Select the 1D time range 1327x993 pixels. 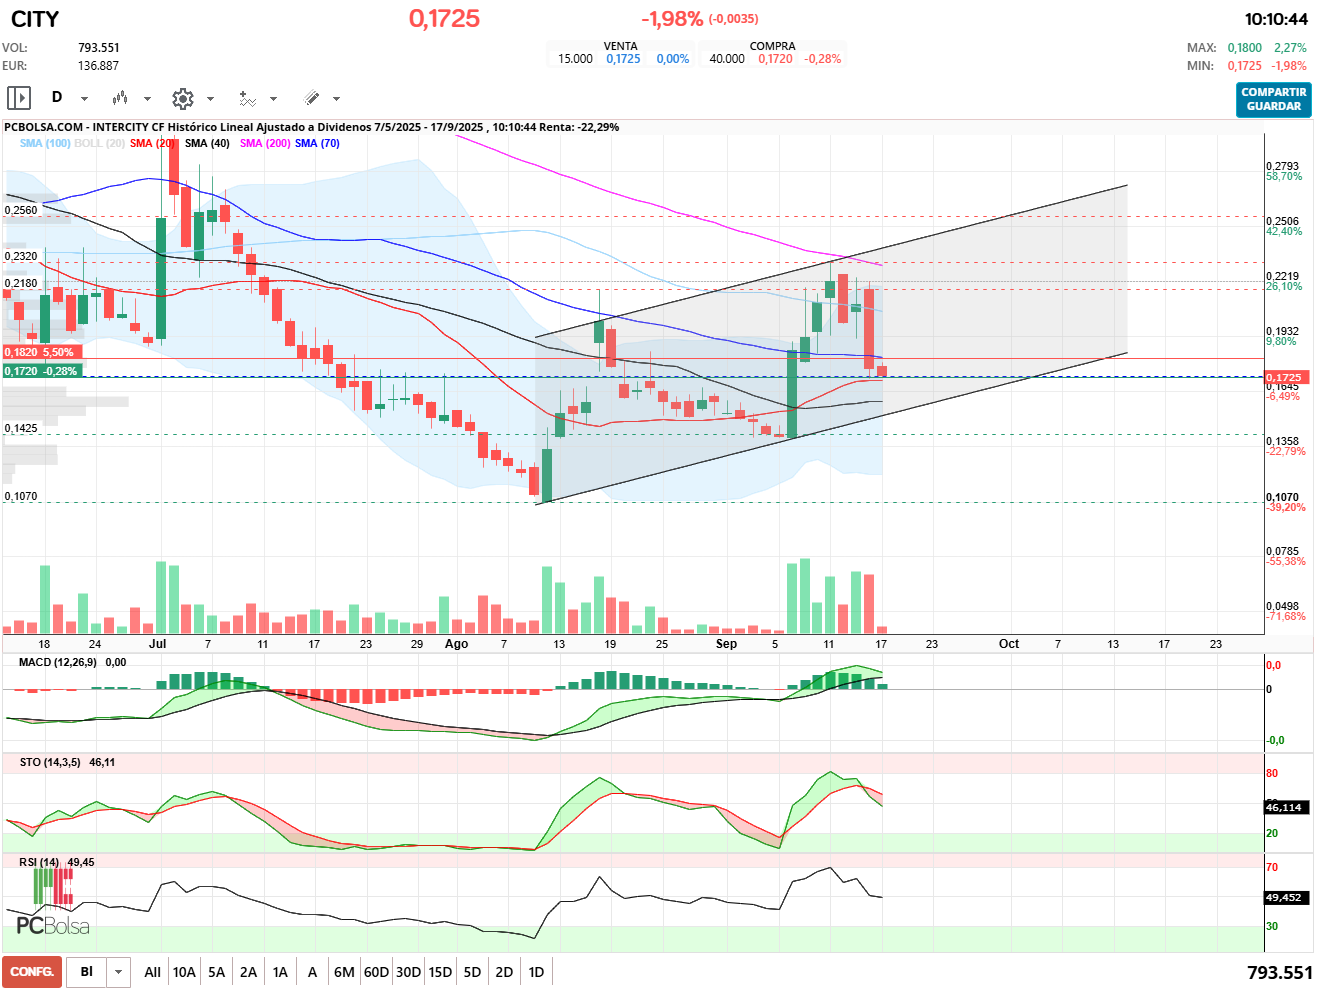coord(536,972)
